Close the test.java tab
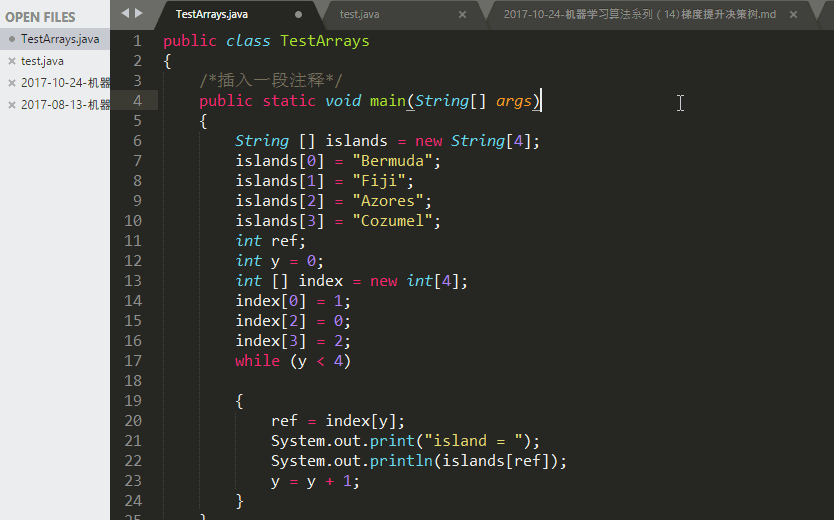The height and width of the screenshot is (520, 834). click(x=462, y=14)
